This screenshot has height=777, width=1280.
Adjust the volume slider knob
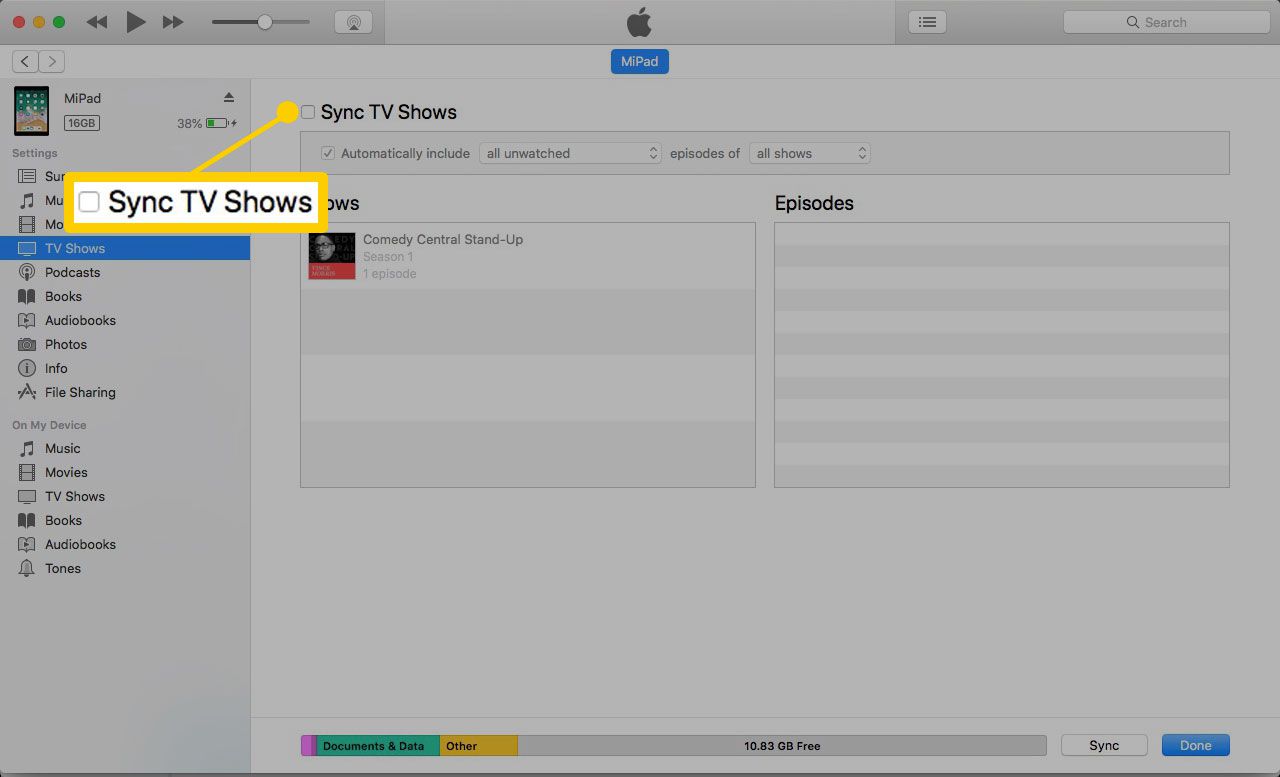(x=265, y=22)
